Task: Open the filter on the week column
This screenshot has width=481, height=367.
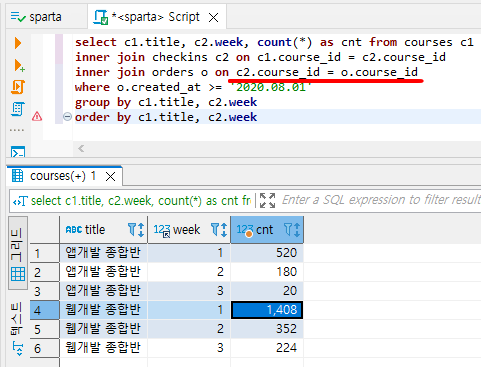Action: [x=215, y=229]
